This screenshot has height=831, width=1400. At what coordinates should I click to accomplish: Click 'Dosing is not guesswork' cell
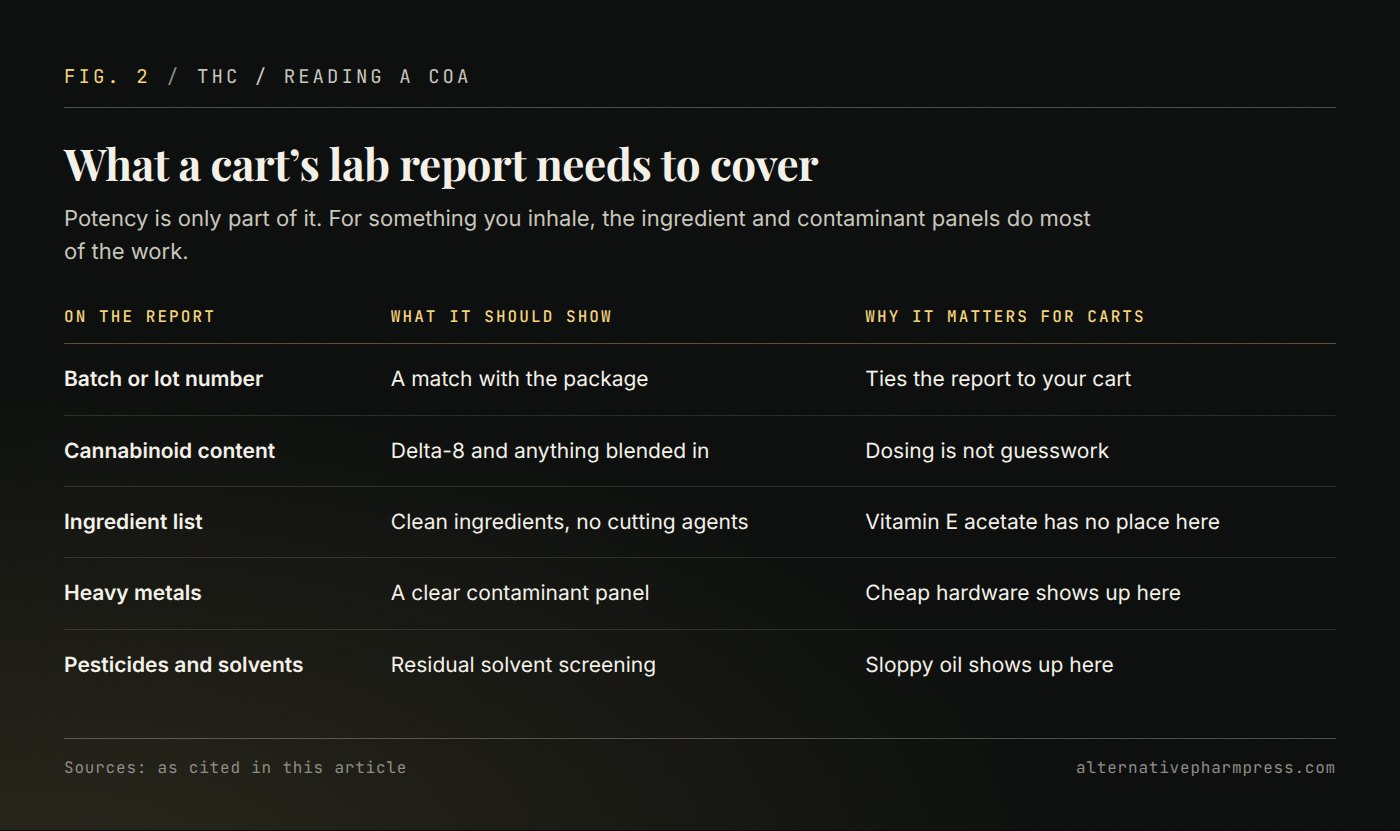point(987,451)
